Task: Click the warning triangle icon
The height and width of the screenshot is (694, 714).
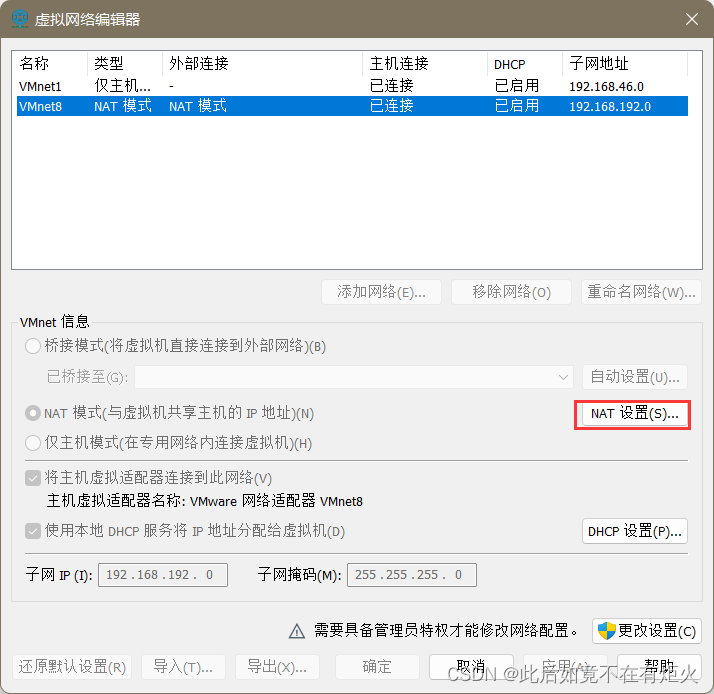Action: pyautogui.click(x=297, y=631)
